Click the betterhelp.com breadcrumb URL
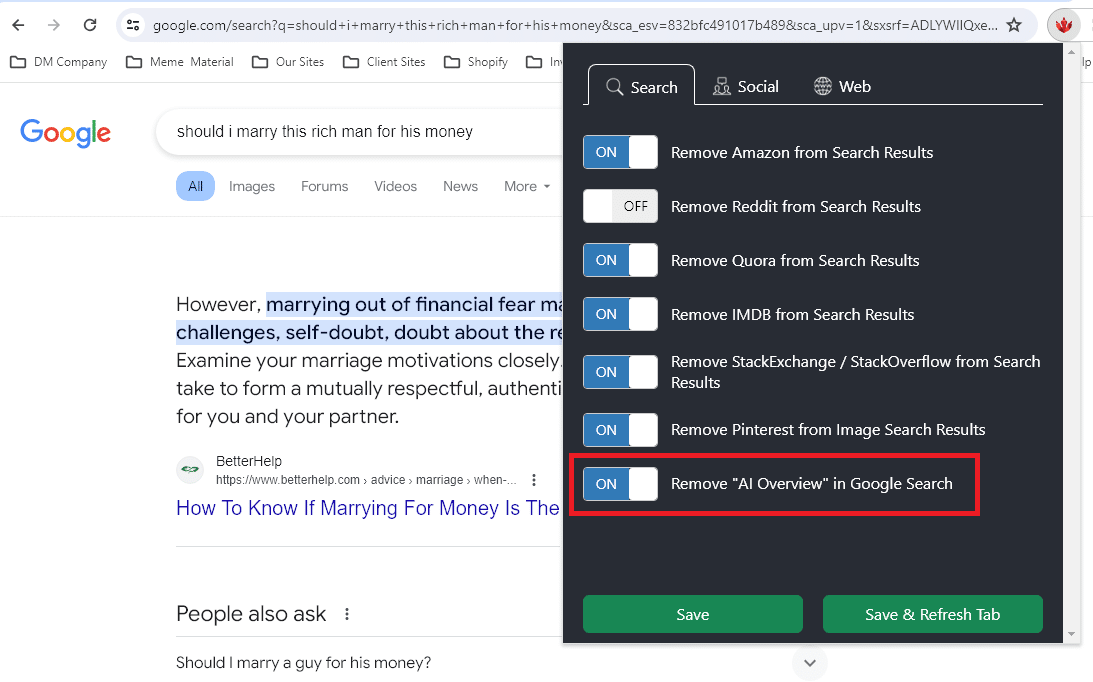 (x=366, y=480)
